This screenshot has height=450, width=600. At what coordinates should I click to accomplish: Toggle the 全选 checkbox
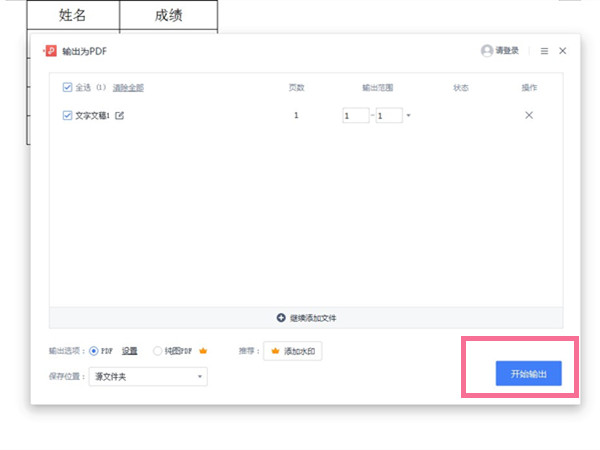point(67,87)
